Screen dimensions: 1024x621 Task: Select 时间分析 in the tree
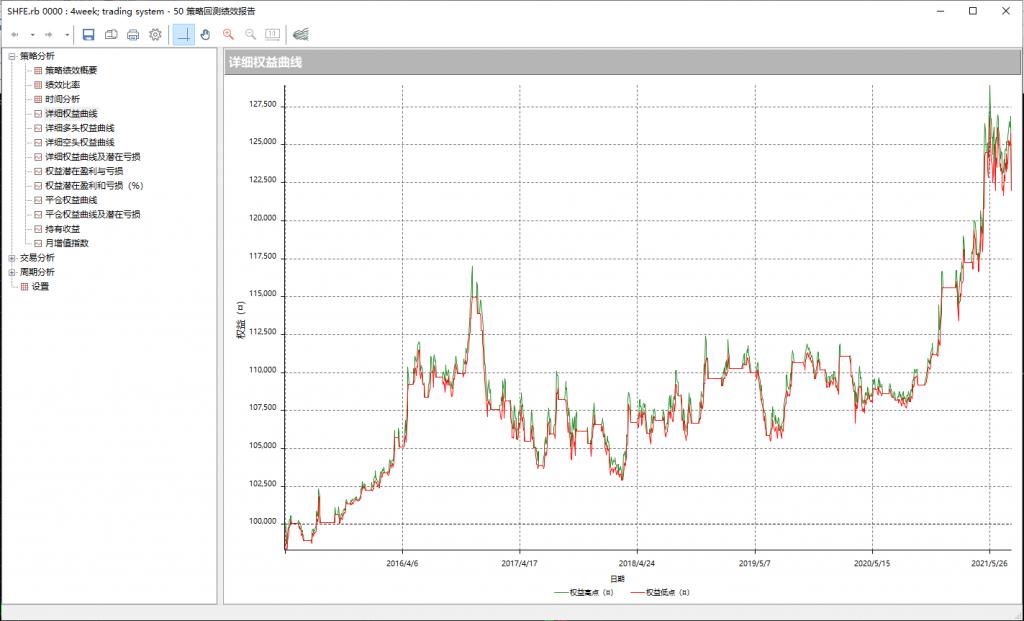click(63, 99)
